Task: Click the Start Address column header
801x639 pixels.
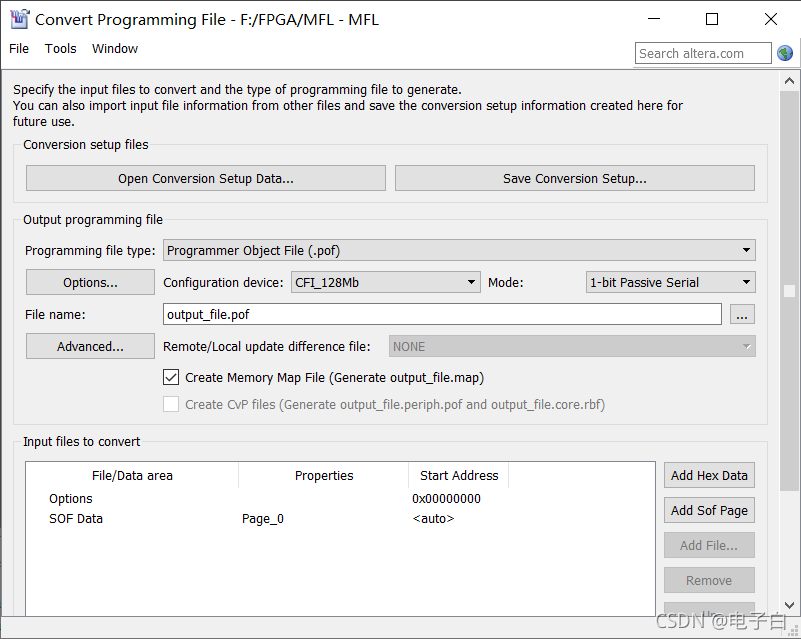Action: [459, 476]
